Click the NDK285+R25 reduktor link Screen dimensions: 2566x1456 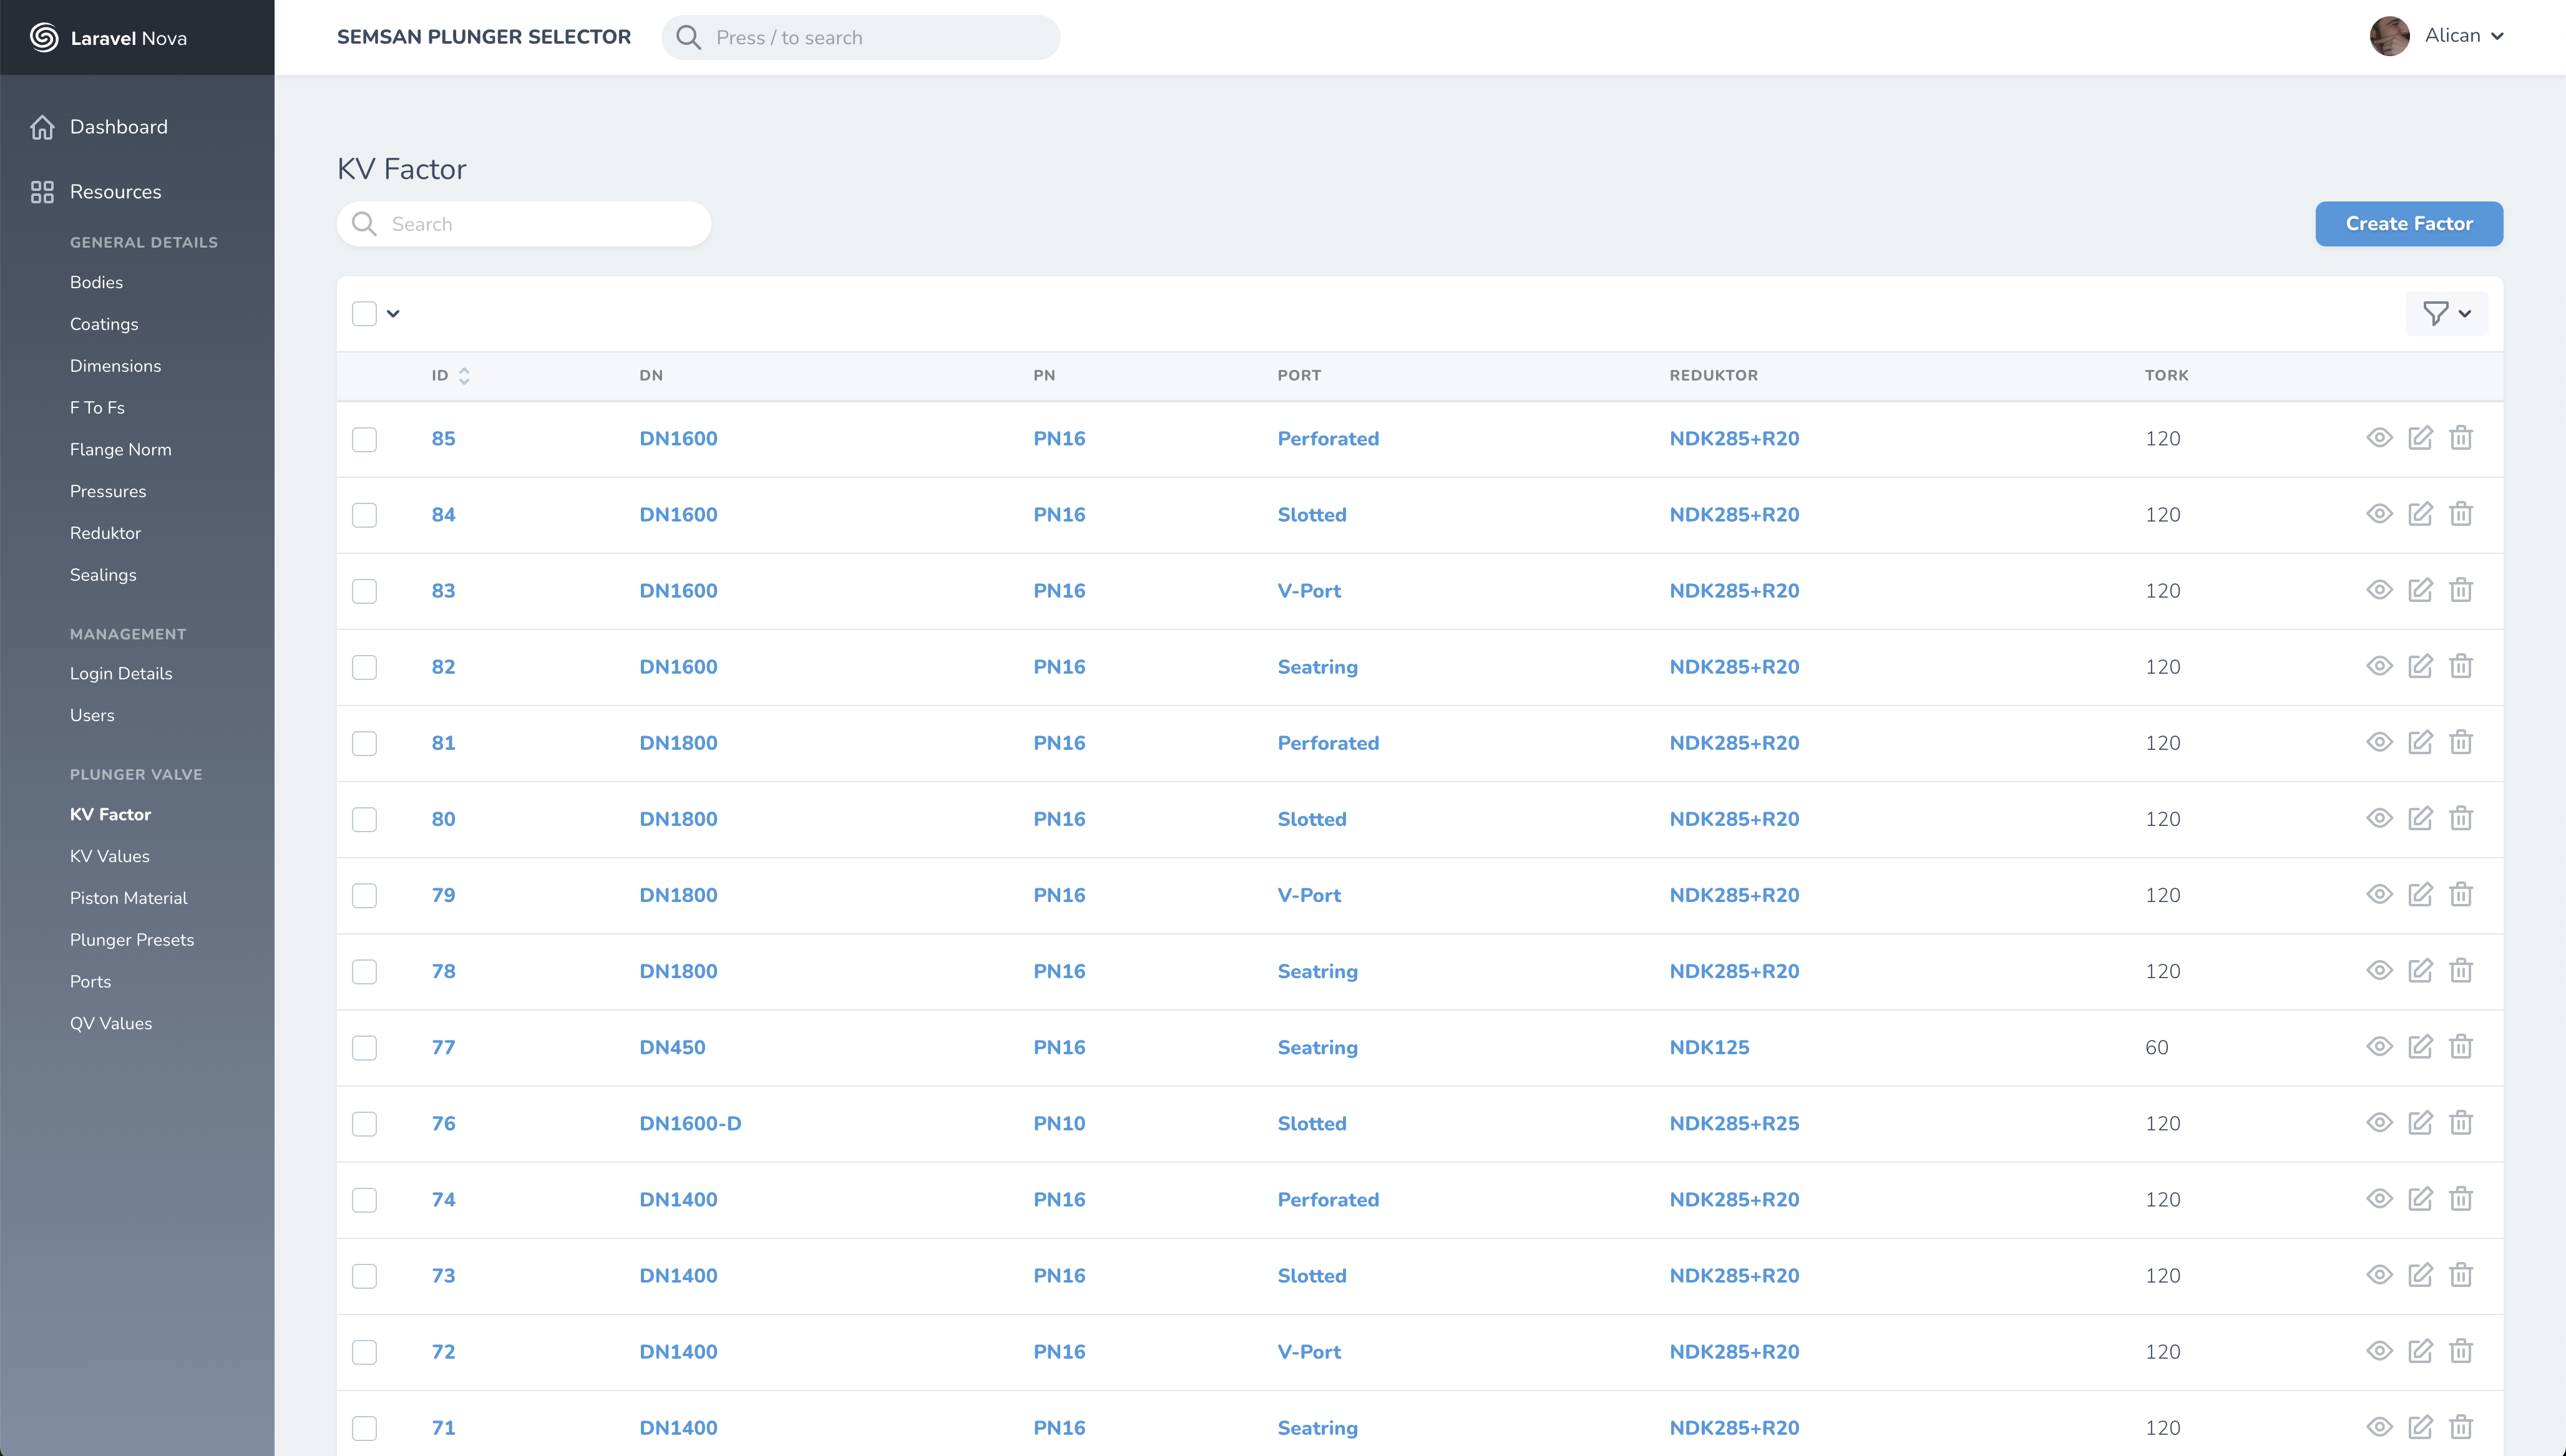[1734, 1123]
